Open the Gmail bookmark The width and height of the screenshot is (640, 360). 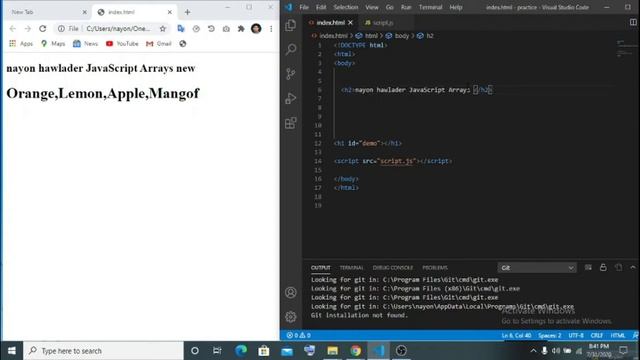(x=159, y=44)
